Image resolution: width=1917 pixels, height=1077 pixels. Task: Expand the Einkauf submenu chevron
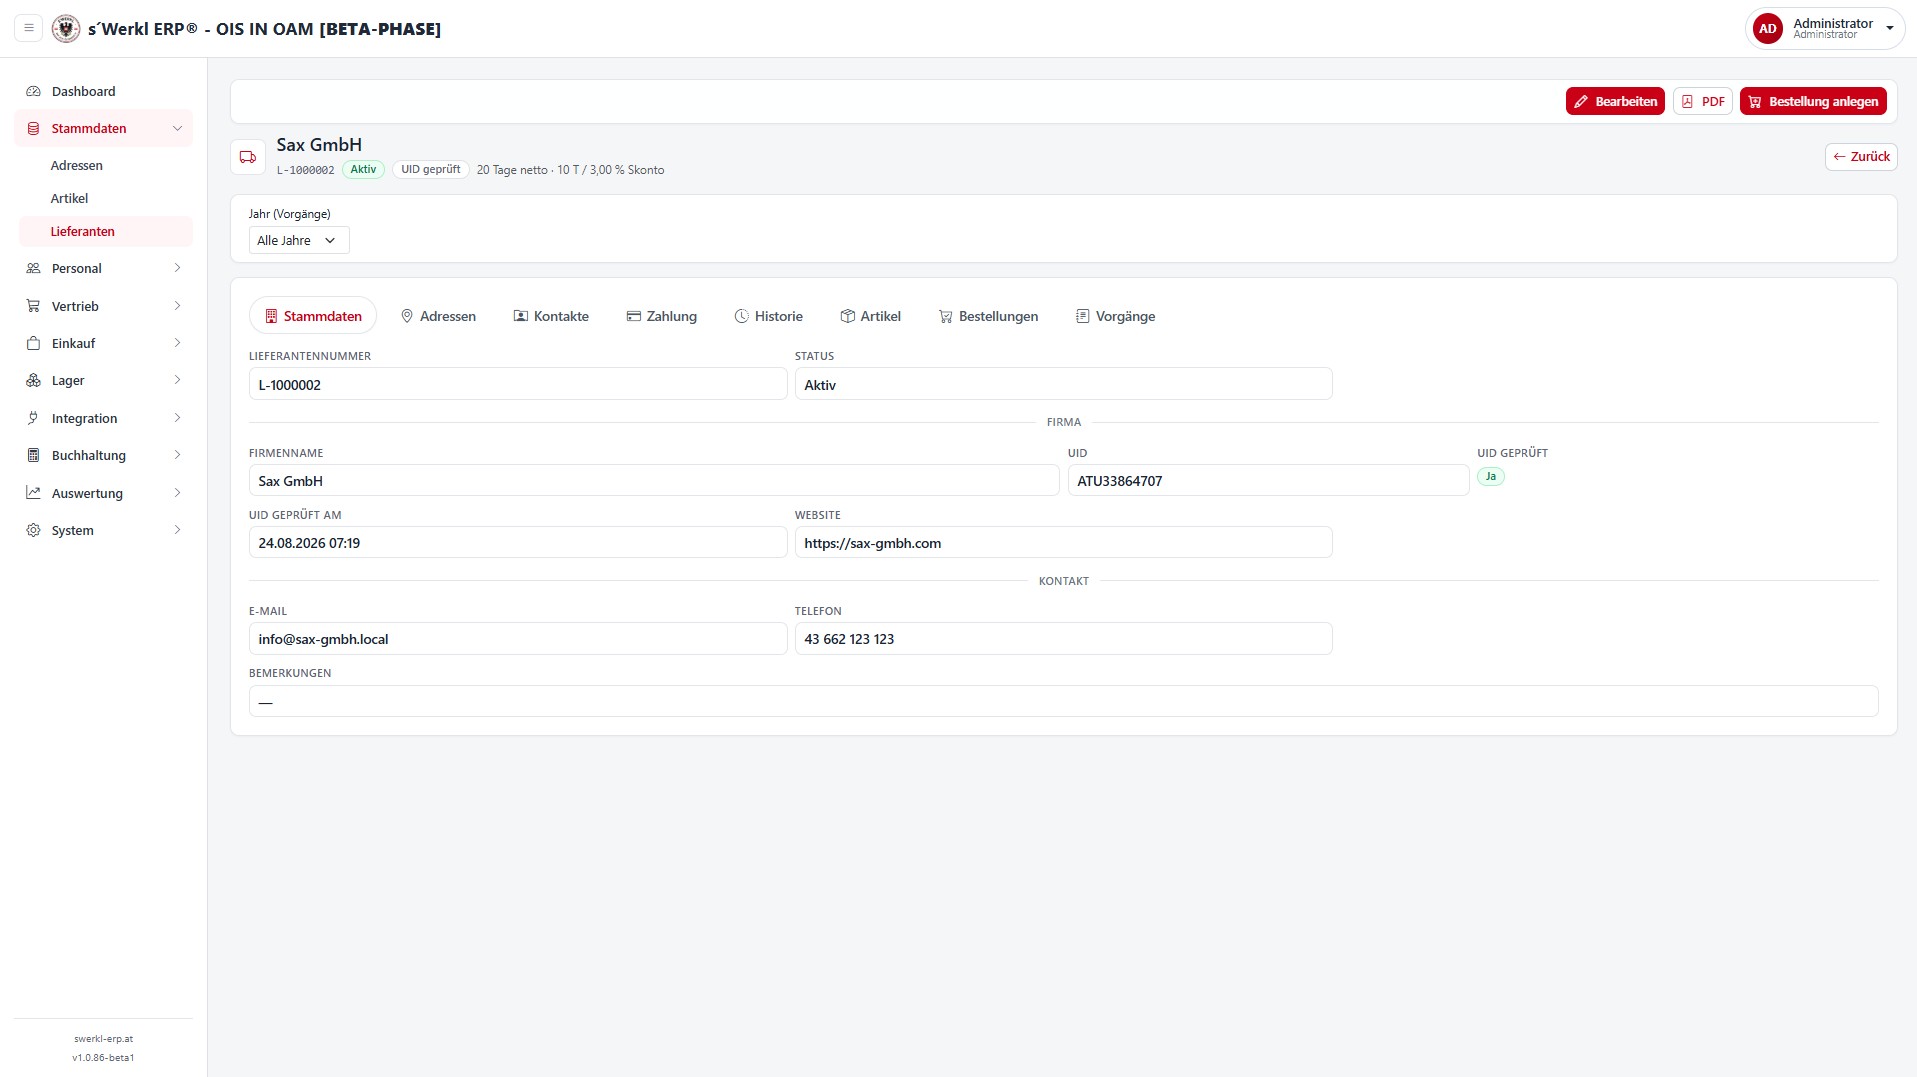coord(177,343)
